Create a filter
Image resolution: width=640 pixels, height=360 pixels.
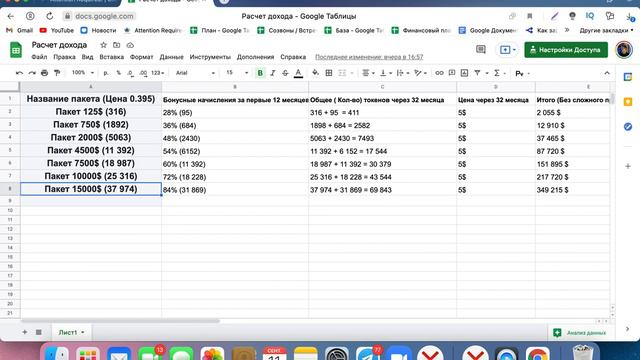click(x=477, y=73)
